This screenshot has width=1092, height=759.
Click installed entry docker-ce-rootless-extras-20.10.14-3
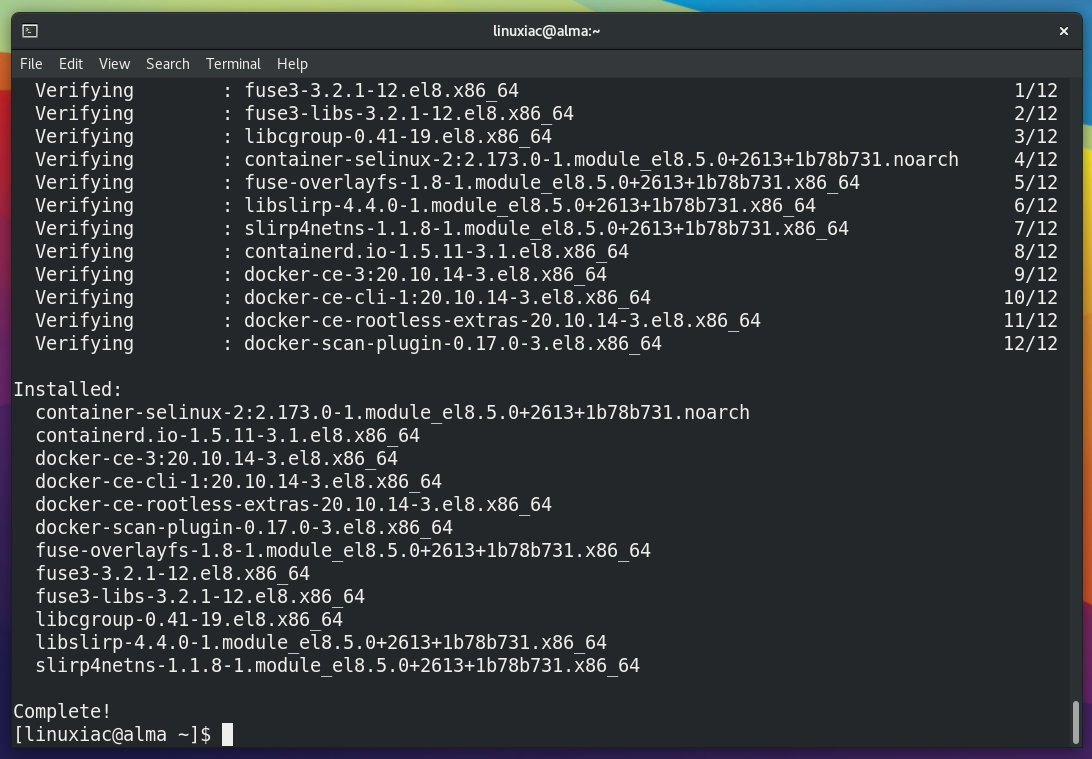point(293,504)
